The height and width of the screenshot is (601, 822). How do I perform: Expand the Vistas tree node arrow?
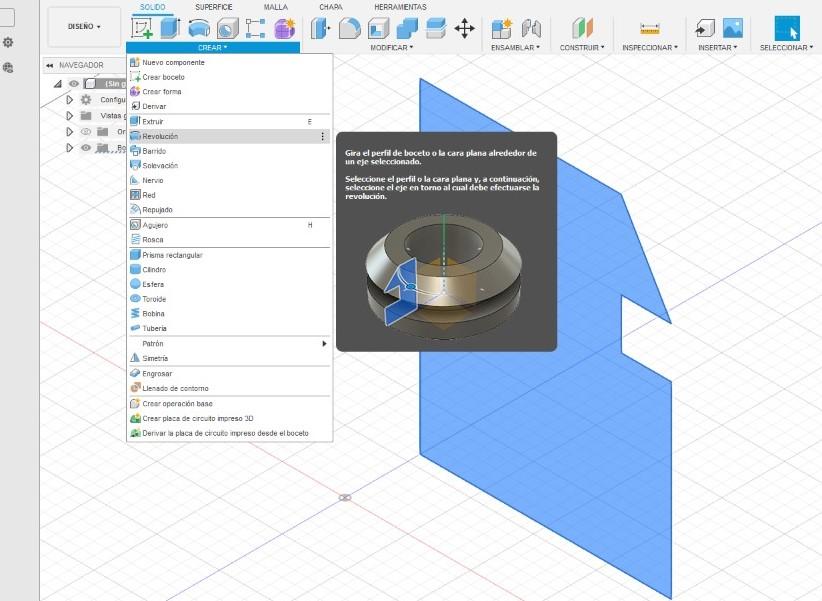tap(69, 115)
